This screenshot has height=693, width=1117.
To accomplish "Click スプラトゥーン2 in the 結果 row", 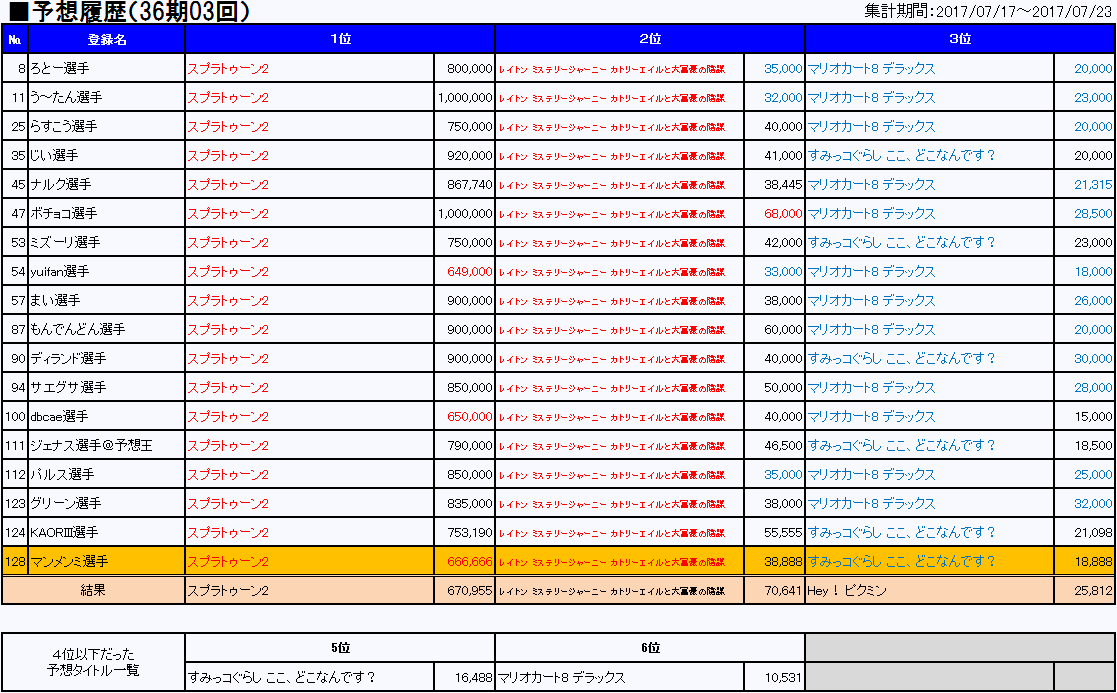I will coord(228,590).
